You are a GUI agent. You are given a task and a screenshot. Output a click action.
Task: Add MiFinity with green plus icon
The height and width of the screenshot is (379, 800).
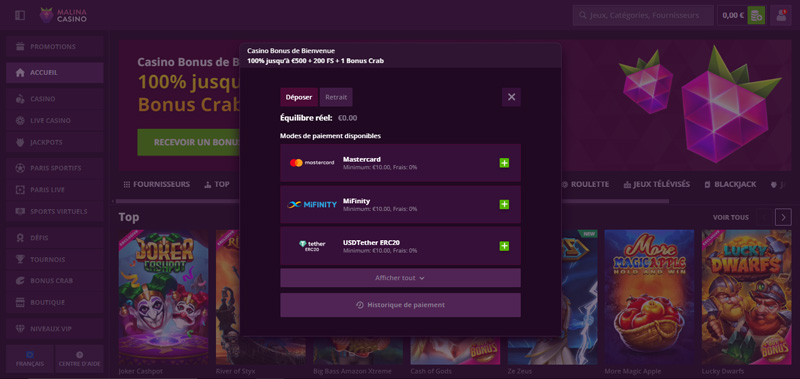click(x=504, y=204)
